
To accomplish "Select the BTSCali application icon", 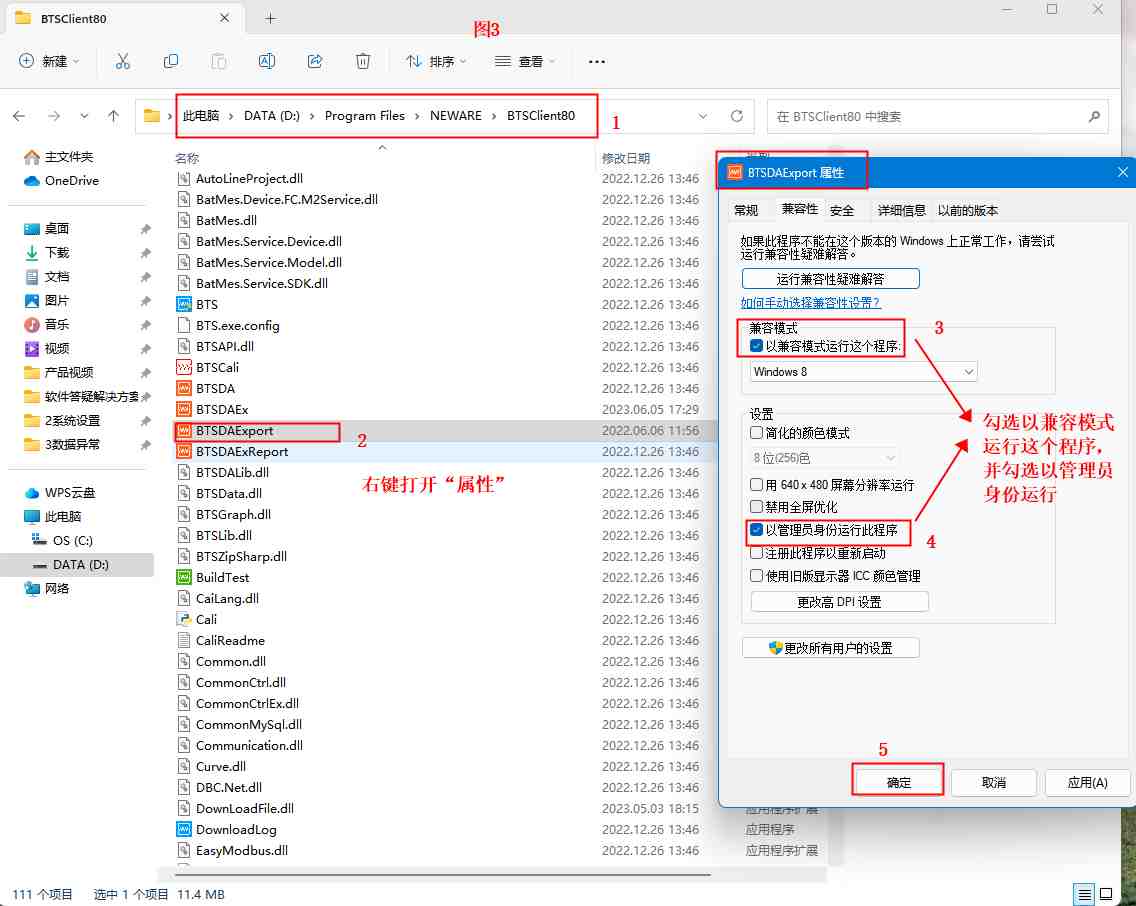I will pos(184,367).
